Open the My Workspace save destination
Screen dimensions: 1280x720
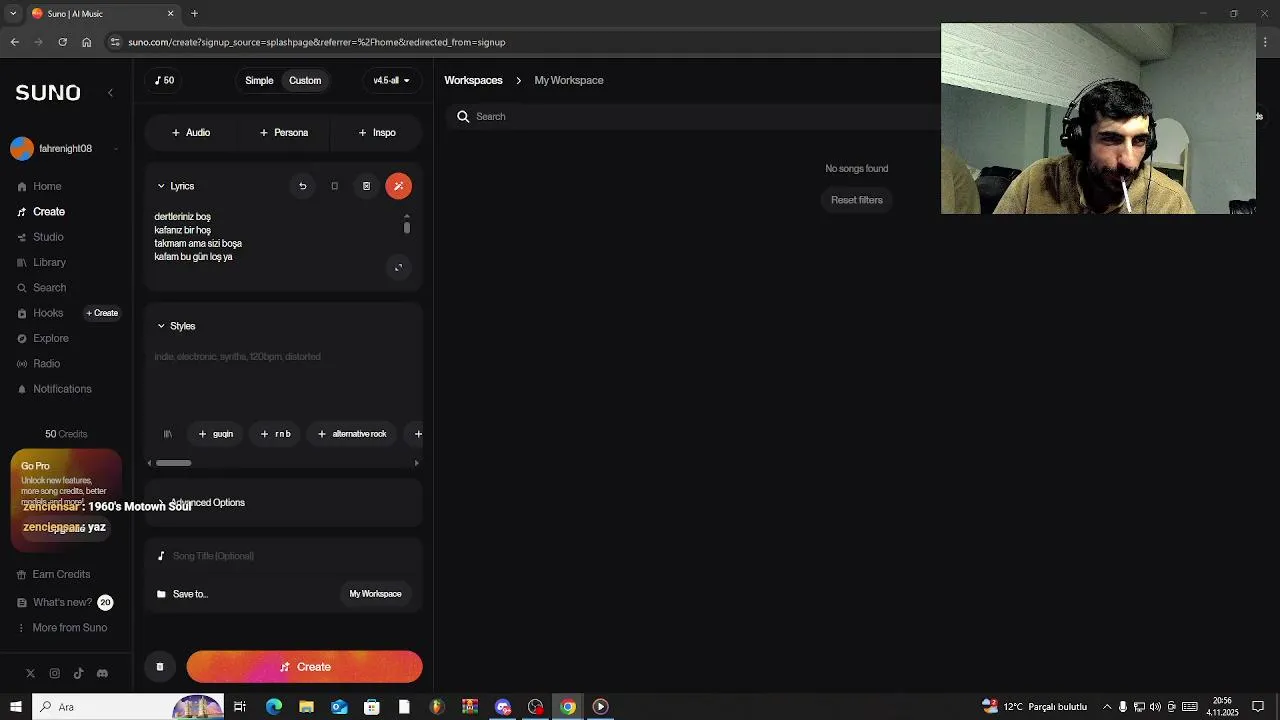pos(375,594)
